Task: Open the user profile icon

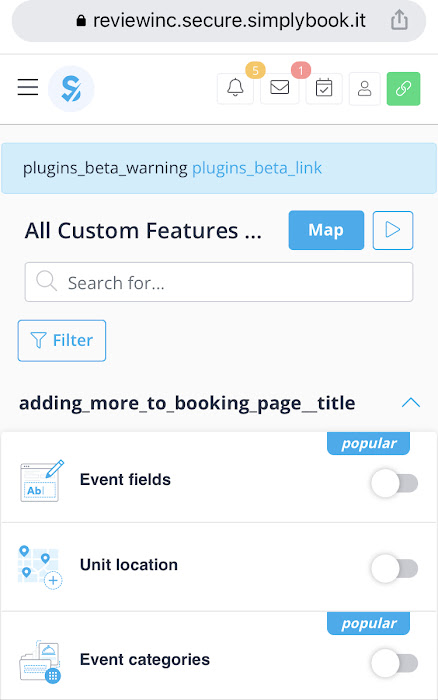Action: (364, 88)
